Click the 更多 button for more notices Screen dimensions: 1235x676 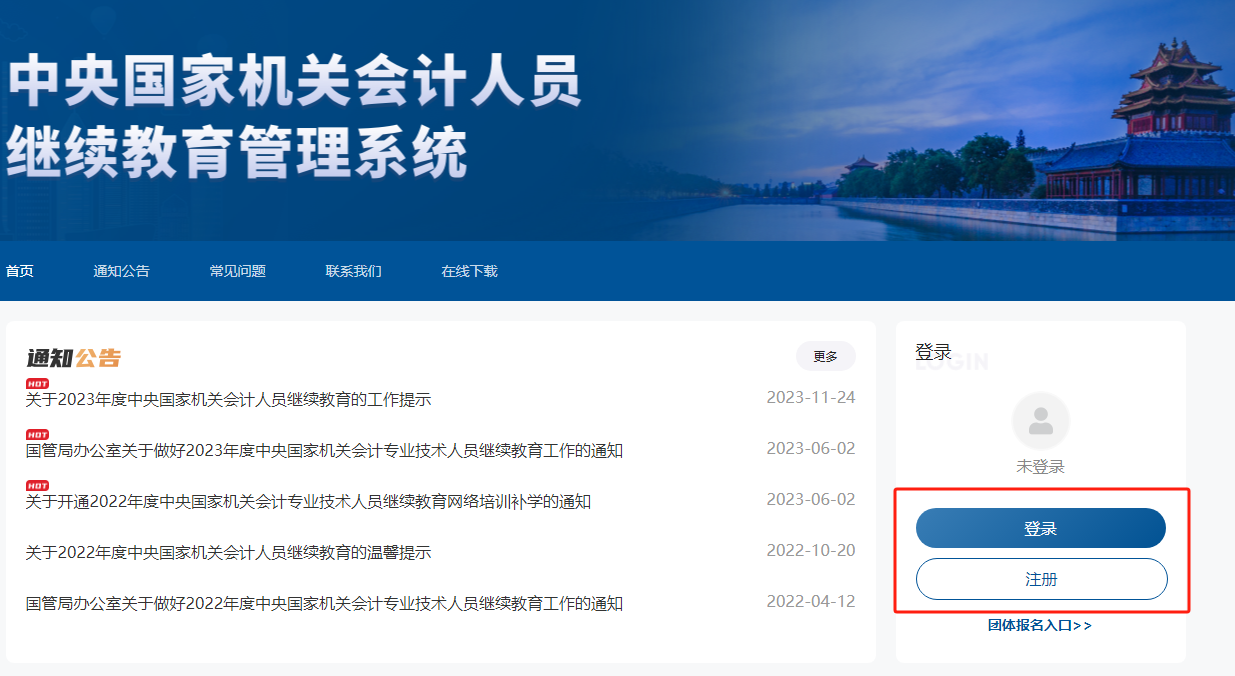[825, 356]
